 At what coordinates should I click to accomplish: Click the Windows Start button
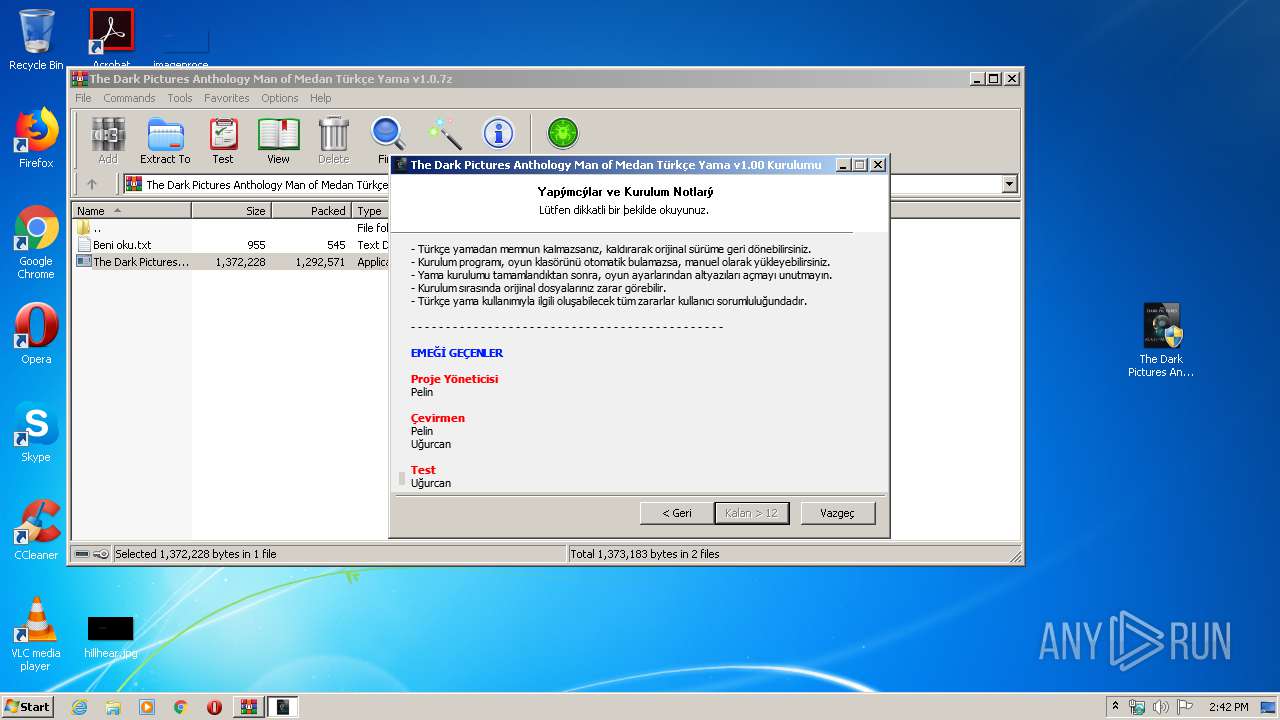click(28, 707)
